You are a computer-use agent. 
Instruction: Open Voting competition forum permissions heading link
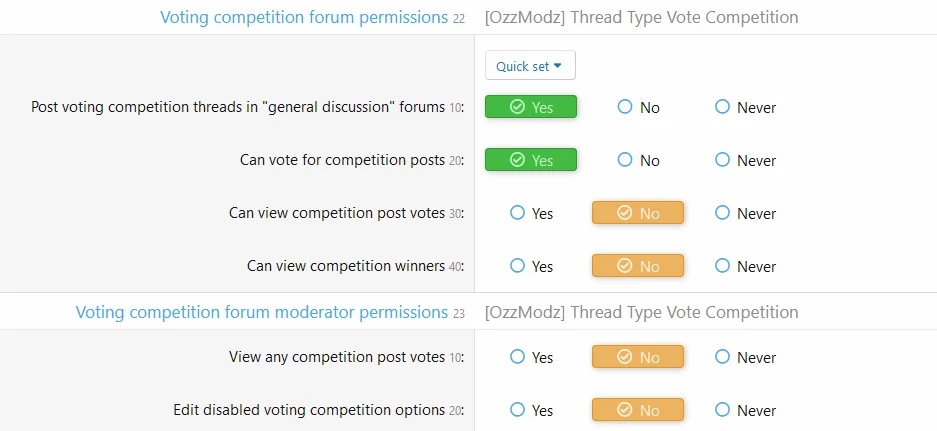304,17
